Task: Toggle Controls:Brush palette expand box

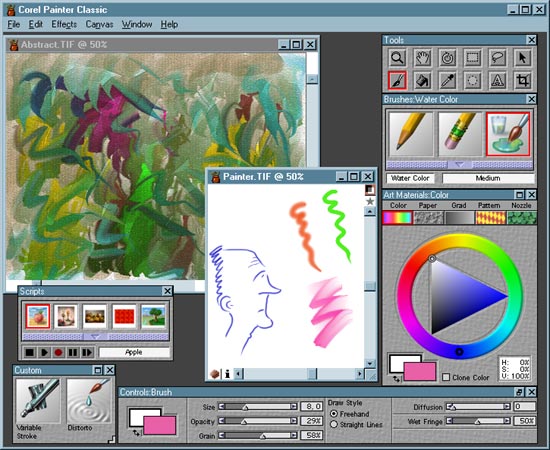Action: pos(519,392)
